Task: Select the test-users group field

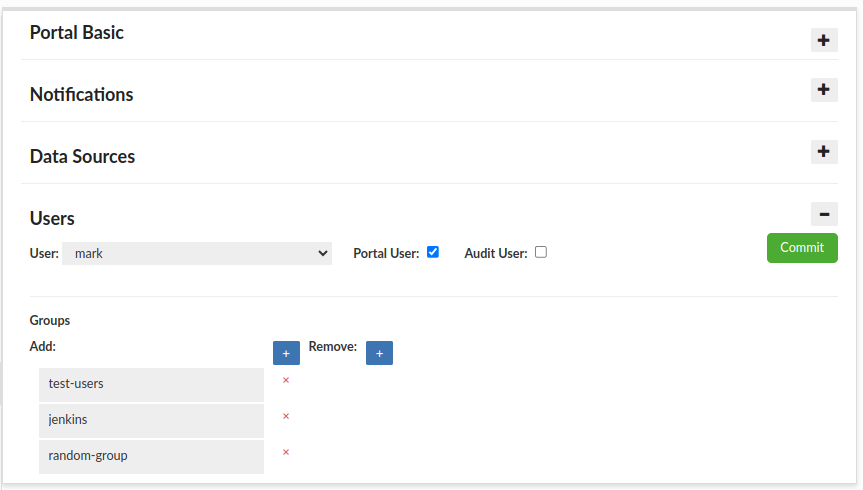Action: tap(151, 384)
